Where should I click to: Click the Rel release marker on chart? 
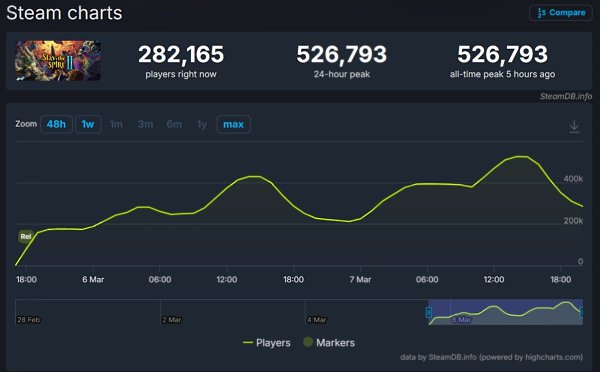(x=26, y=237)
